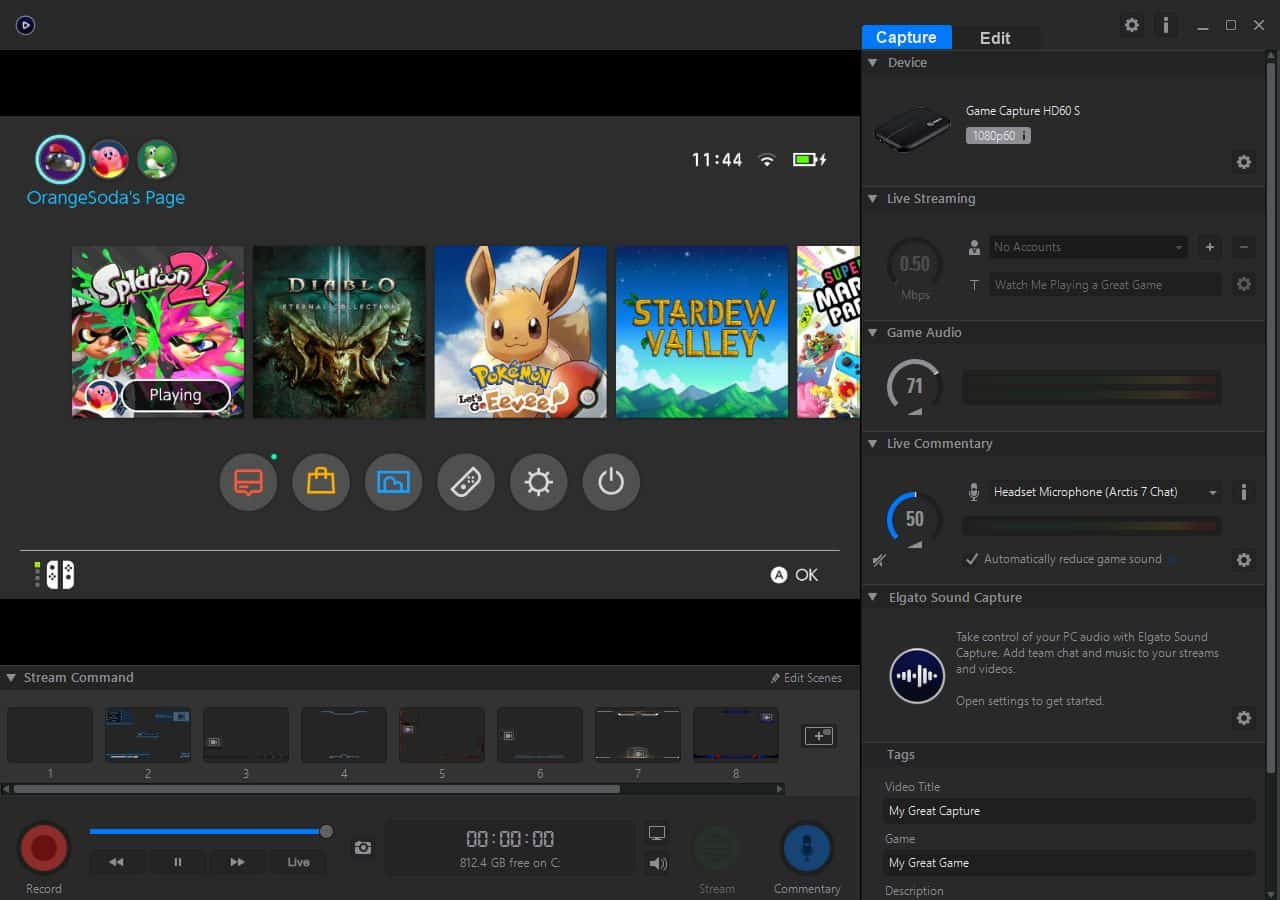Remove streaming account with the minus button
Image resolution: width=1280 pixels, height=900 pixels.
click(1244, 247)
